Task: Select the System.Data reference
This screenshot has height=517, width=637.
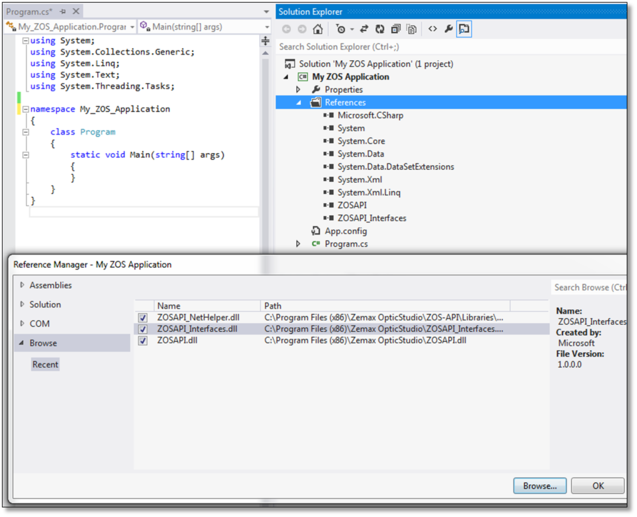Action: point(361,154)
